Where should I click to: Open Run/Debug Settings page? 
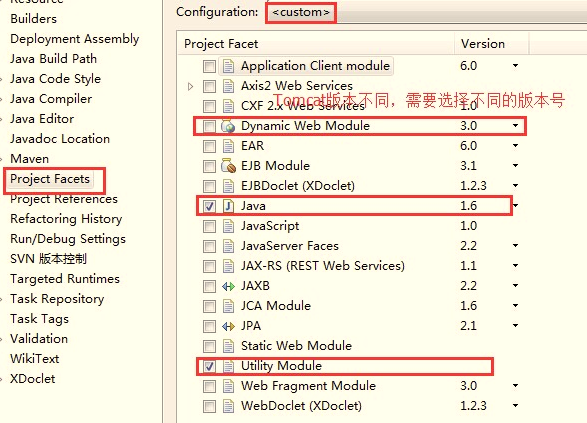click(x=68, y=239)
